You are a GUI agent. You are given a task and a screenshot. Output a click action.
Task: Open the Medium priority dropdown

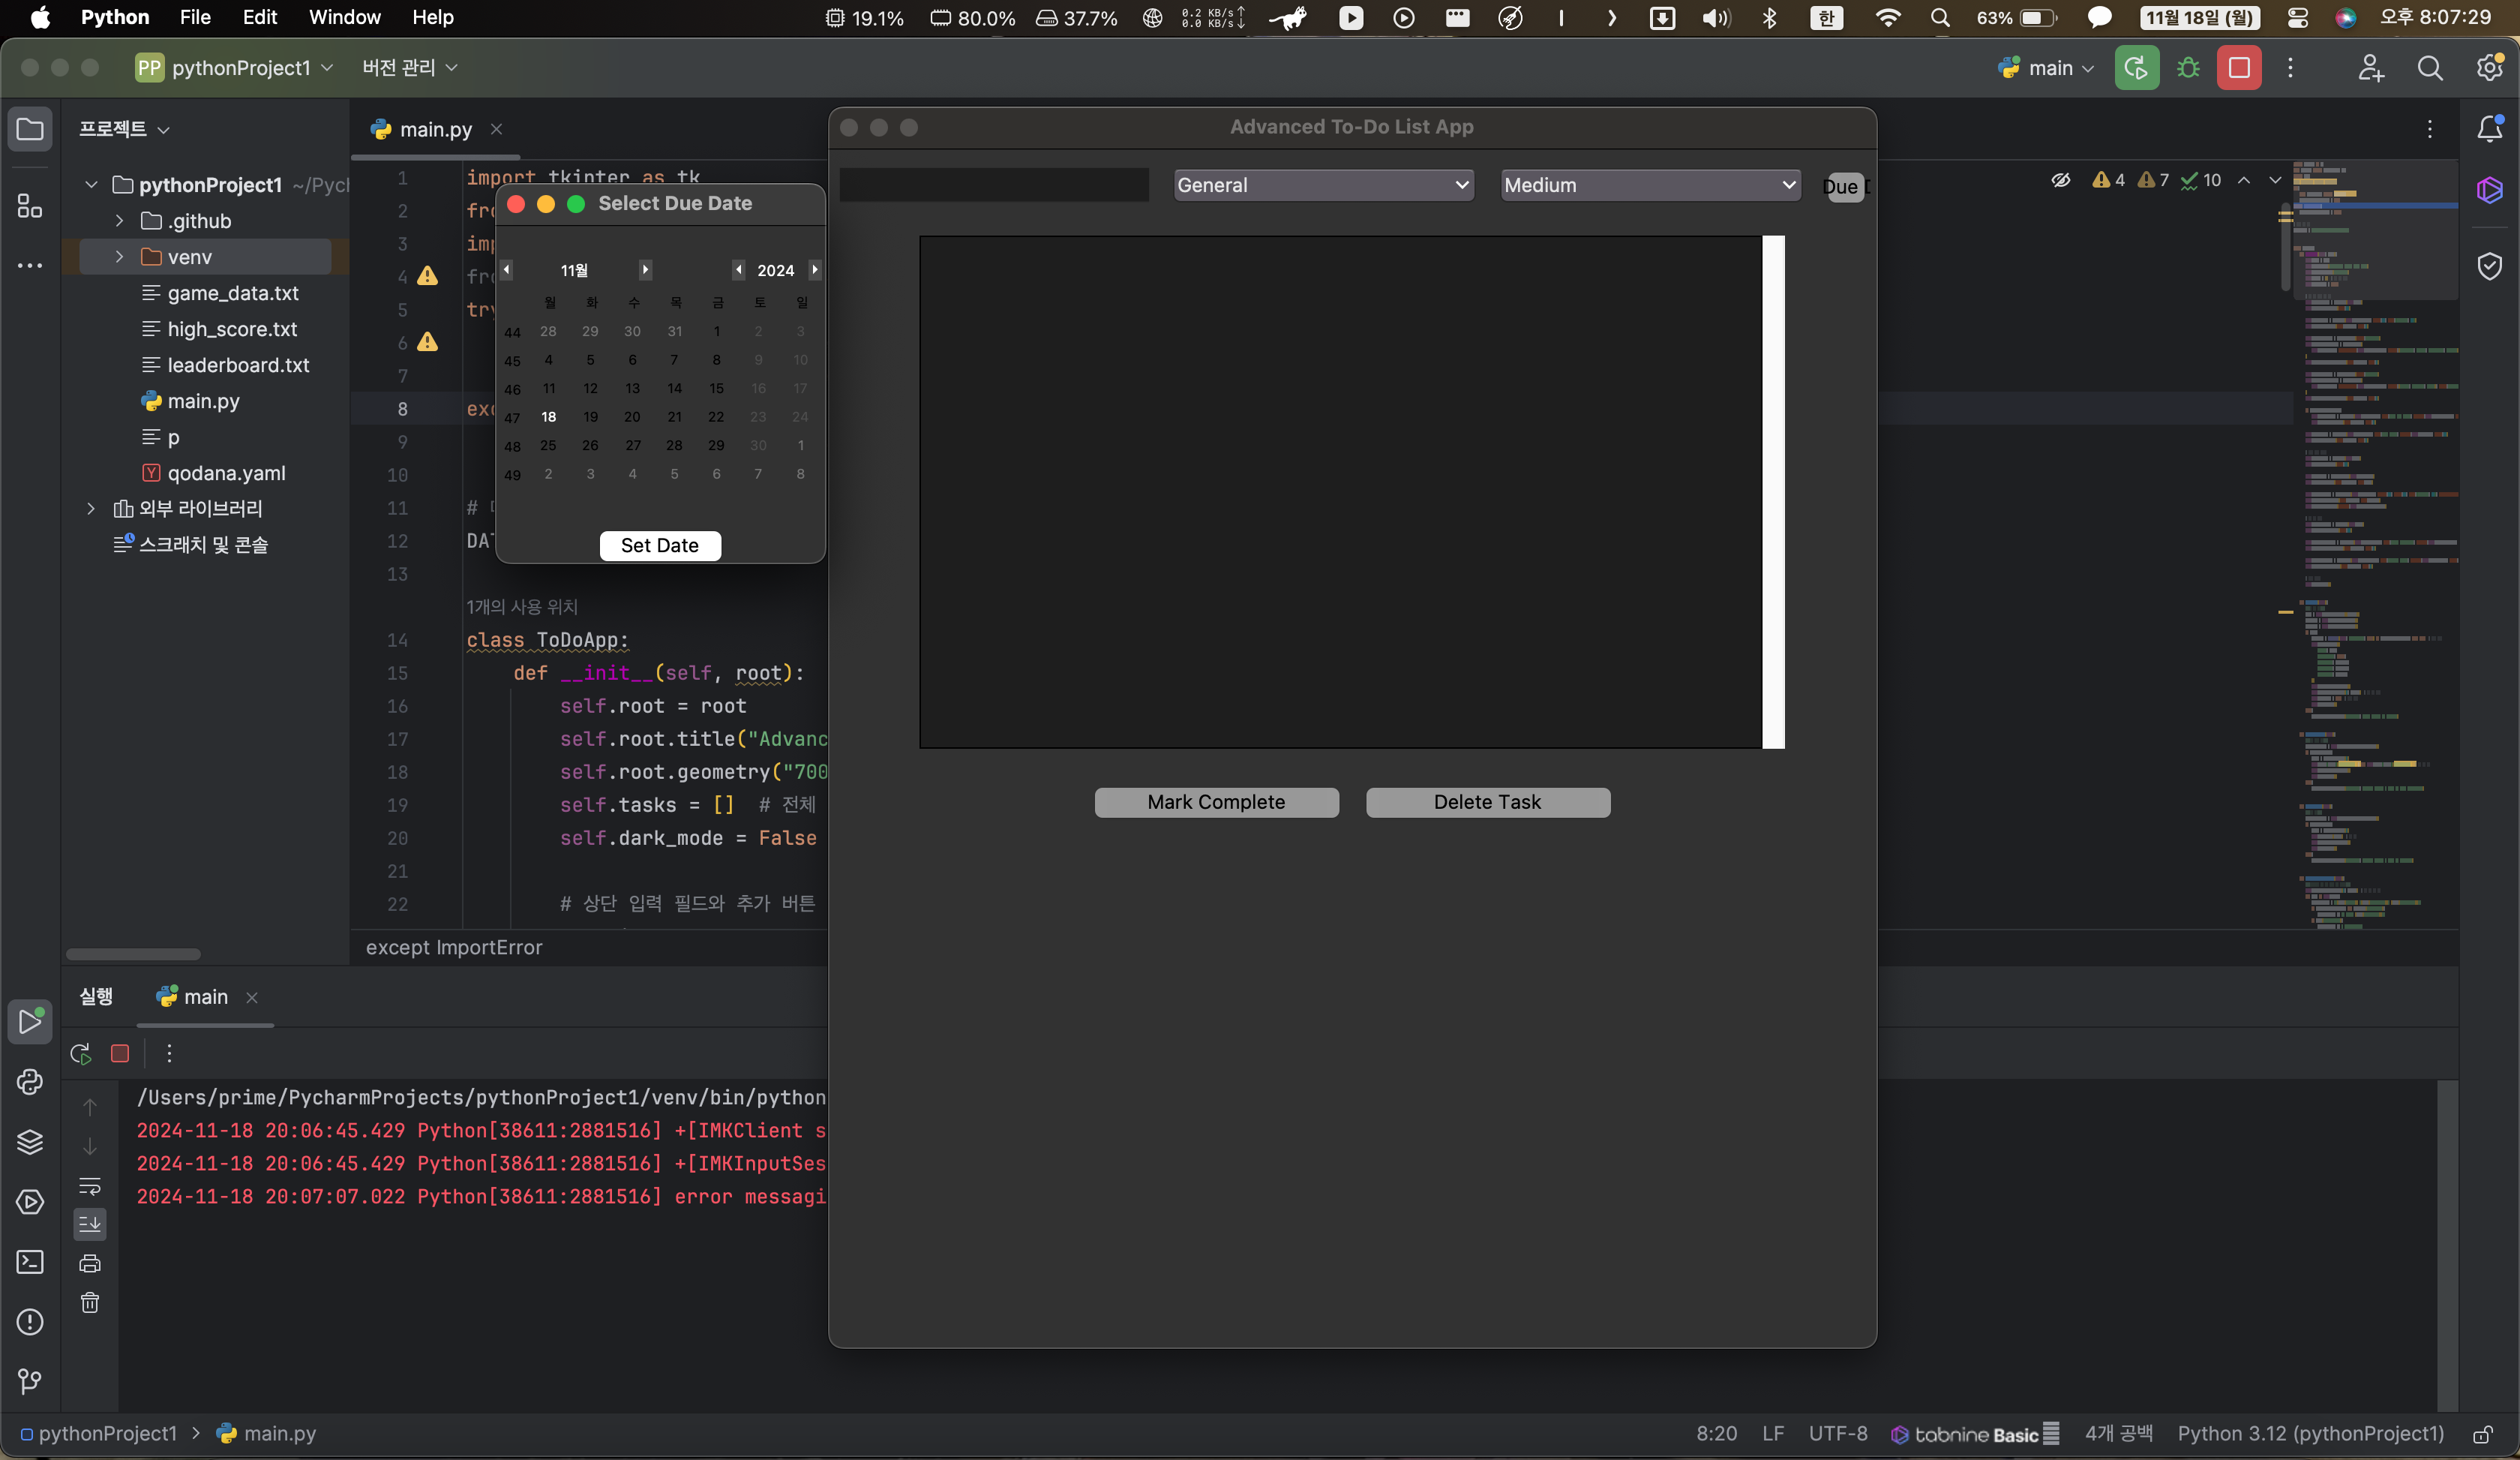1650,185
